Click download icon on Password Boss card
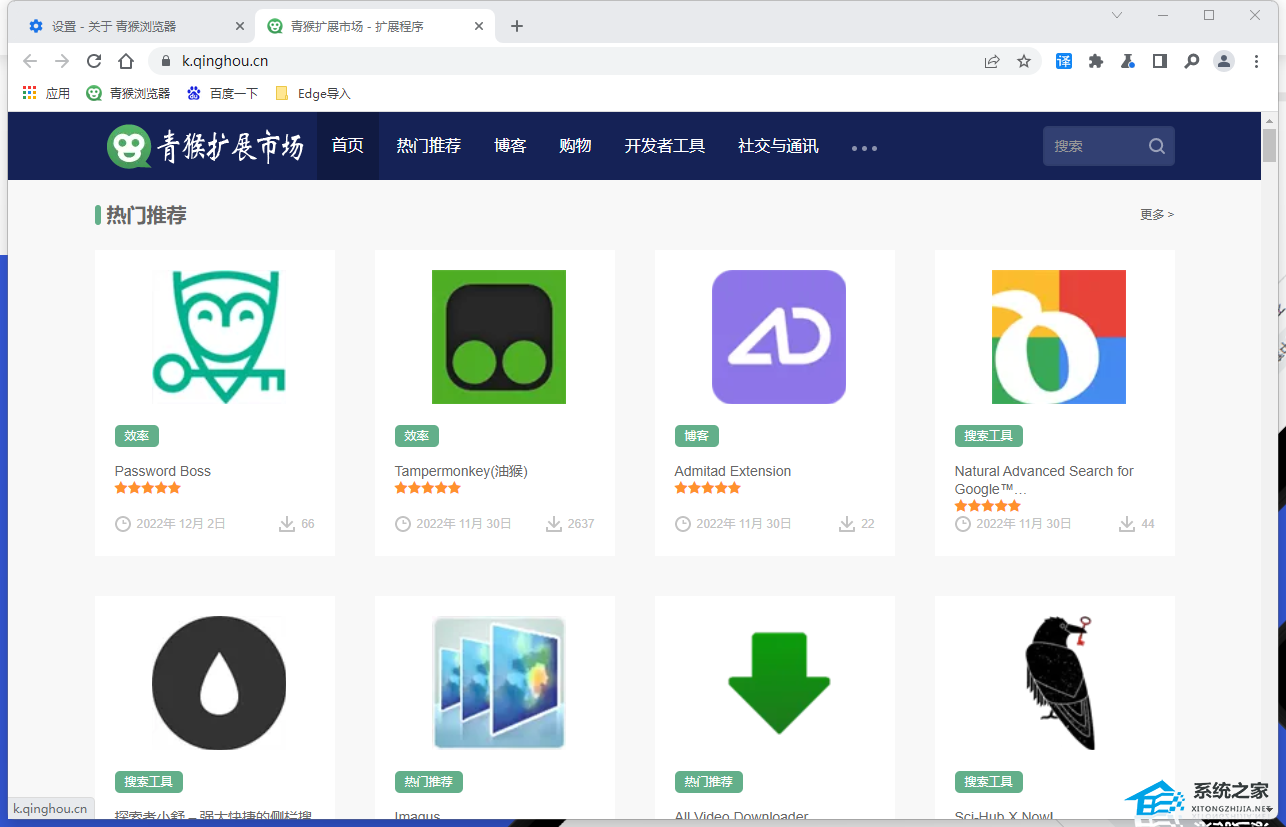1286x827 pixels. click(x=287, y=524)
